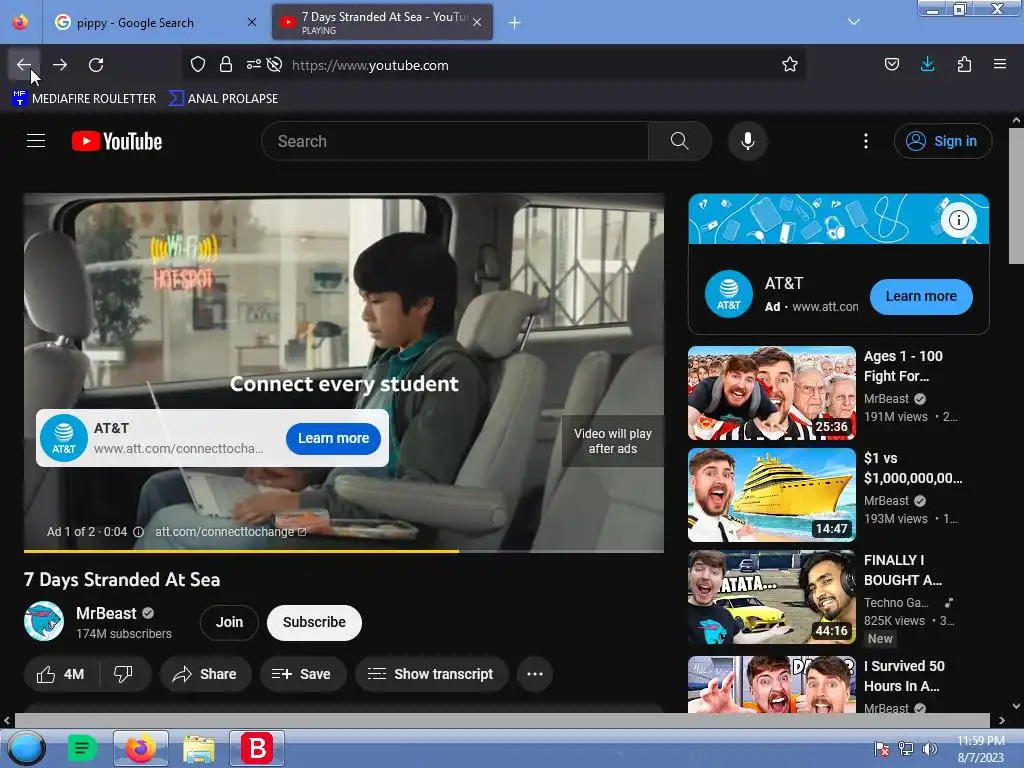Viewport: 1024px width, 768px height.
Task: Show the video transcript
Action: point(431,674)
